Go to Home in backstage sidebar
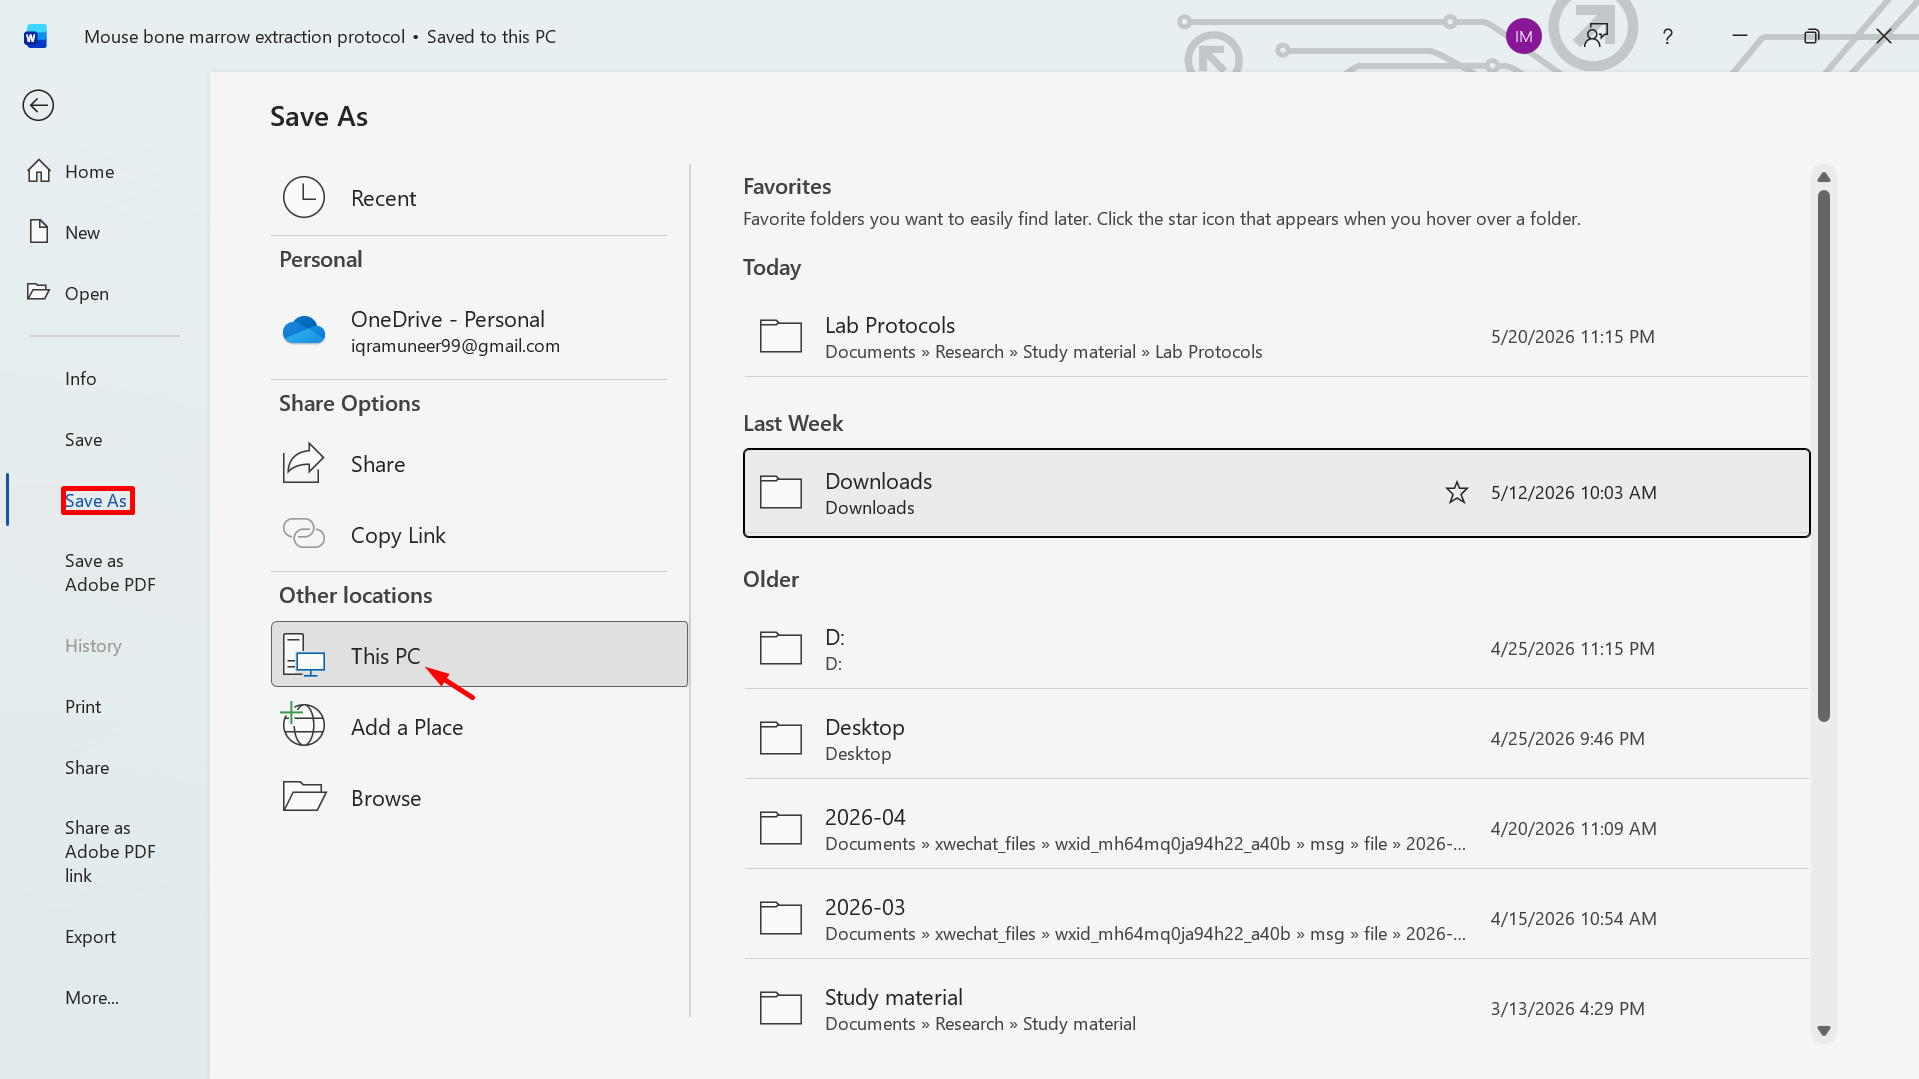The image size is (1919, 1079). (90, 171)
